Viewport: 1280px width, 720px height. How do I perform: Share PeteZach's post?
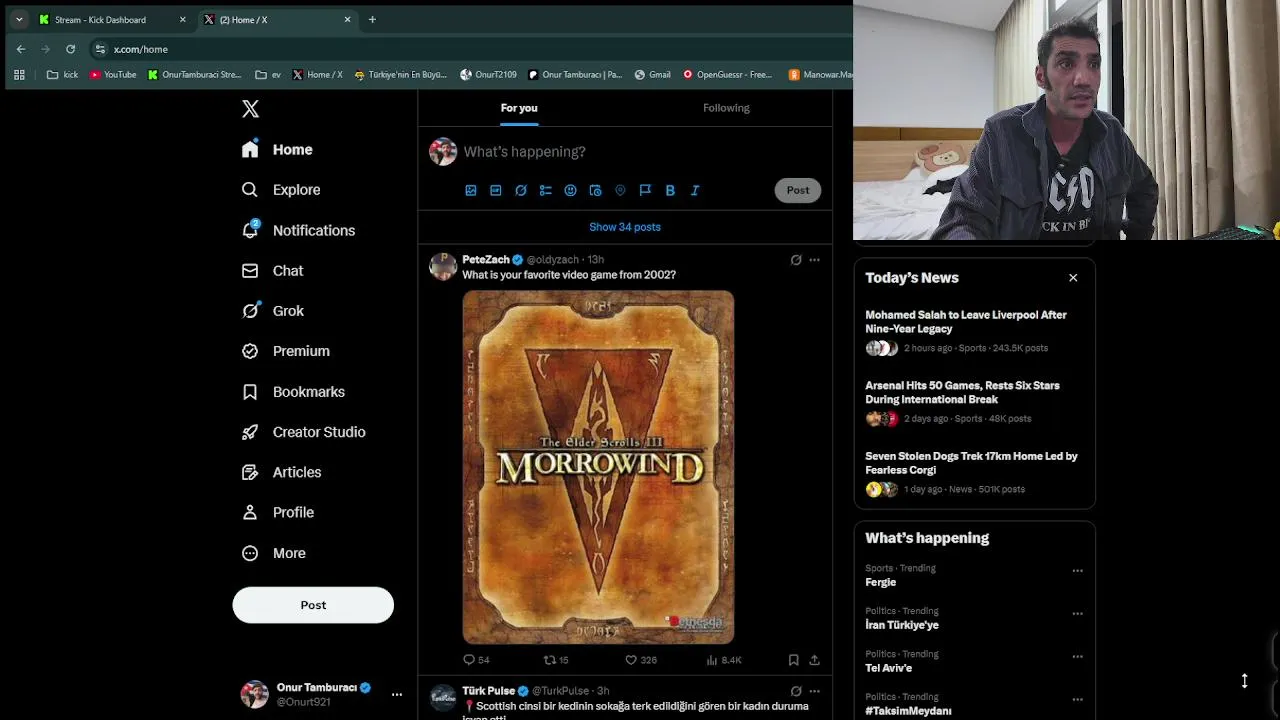coord(814,660)
